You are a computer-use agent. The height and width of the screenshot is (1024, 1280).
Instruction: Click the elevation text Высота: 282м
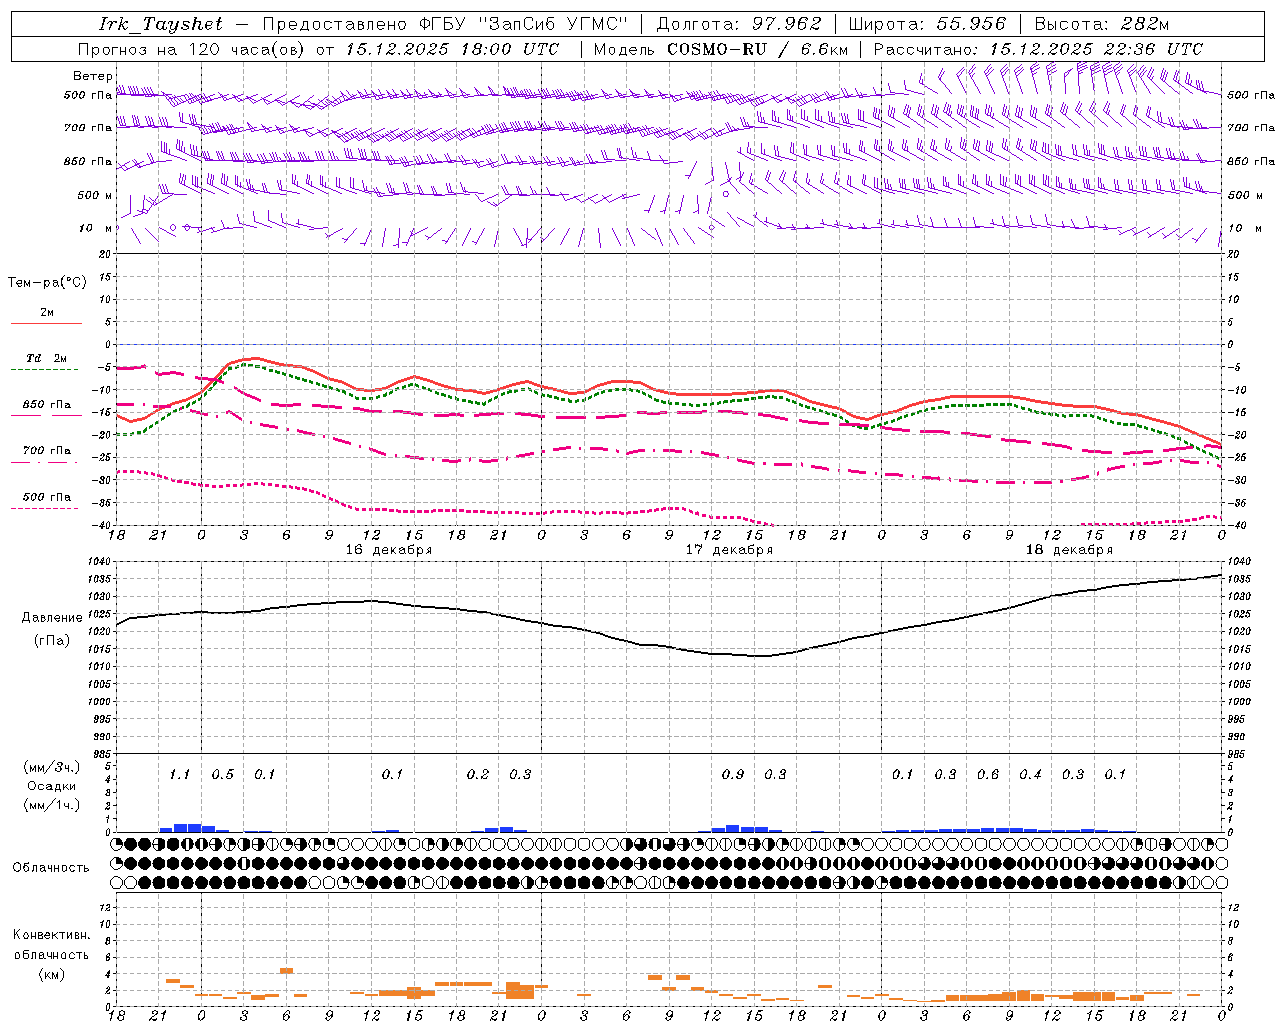click(1102, 24)
